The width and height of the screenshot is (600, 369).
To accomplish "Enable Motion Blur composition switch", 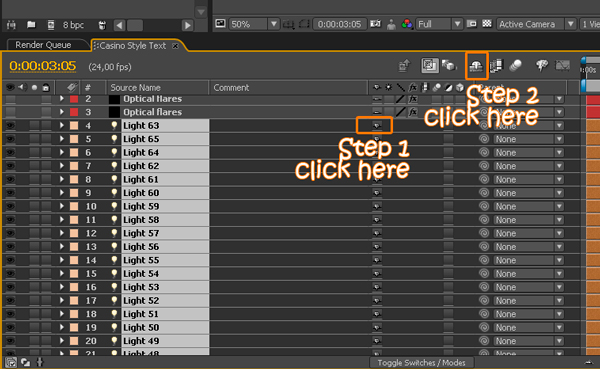I will click(516, 66).
